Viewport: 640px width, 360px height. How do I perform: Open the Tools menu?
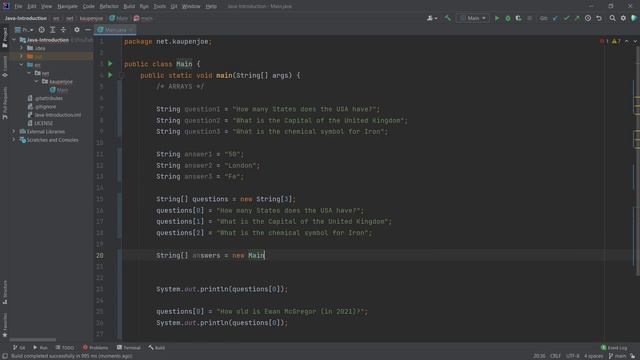coord(160,6)
